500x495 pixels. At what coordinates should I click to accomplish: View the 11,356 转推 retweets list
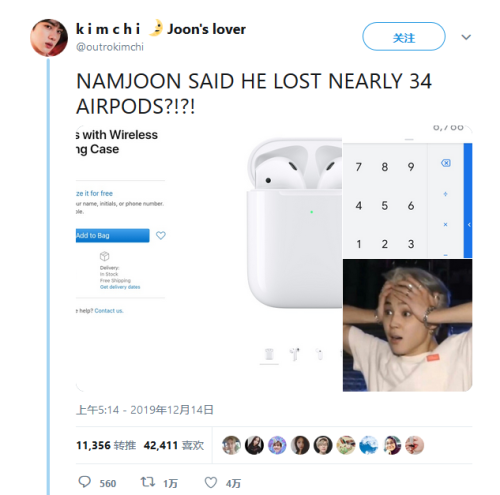pyautogui.click(x=106, y=445)
